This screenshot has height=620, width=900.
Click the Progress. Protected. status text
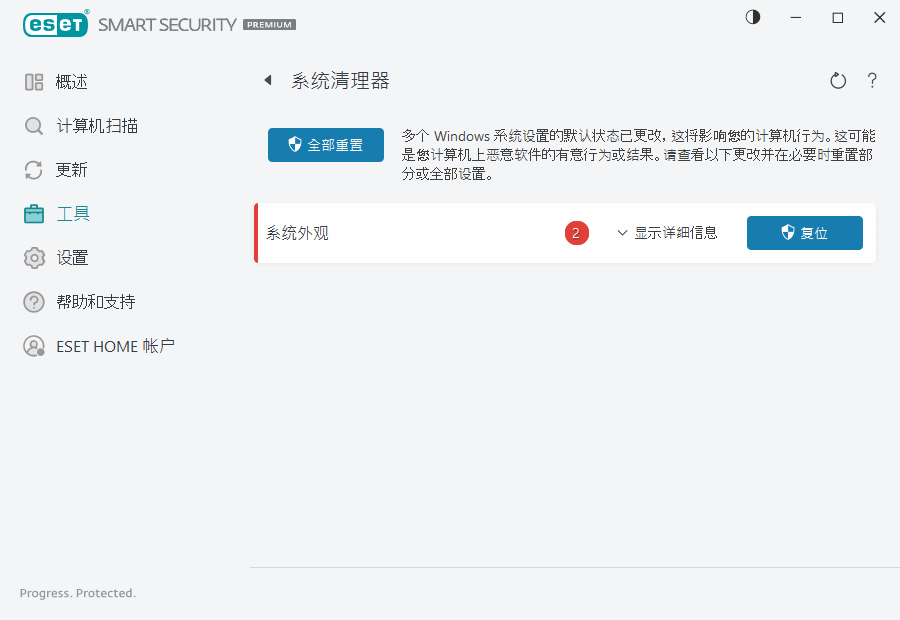click(x=77, y=593)
